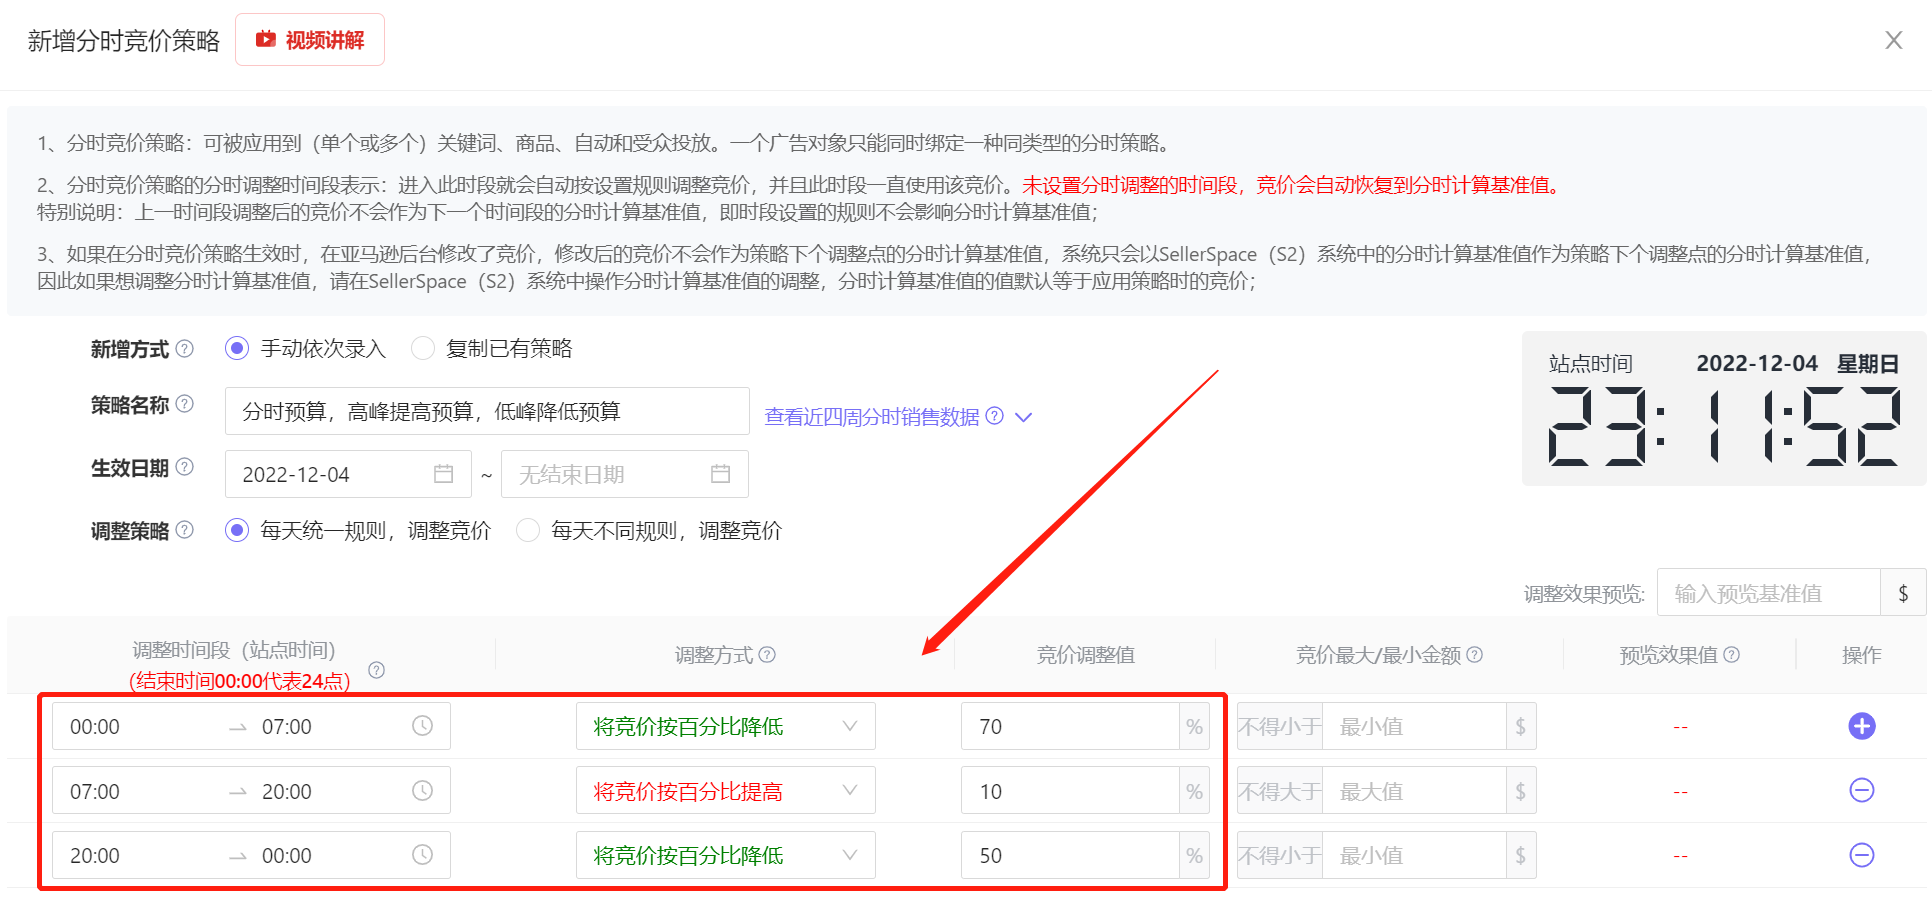The width and height of the screenshot is (1932, 922).
Task: Select 复制已有策略 radio option
Action: coord(423,349)
